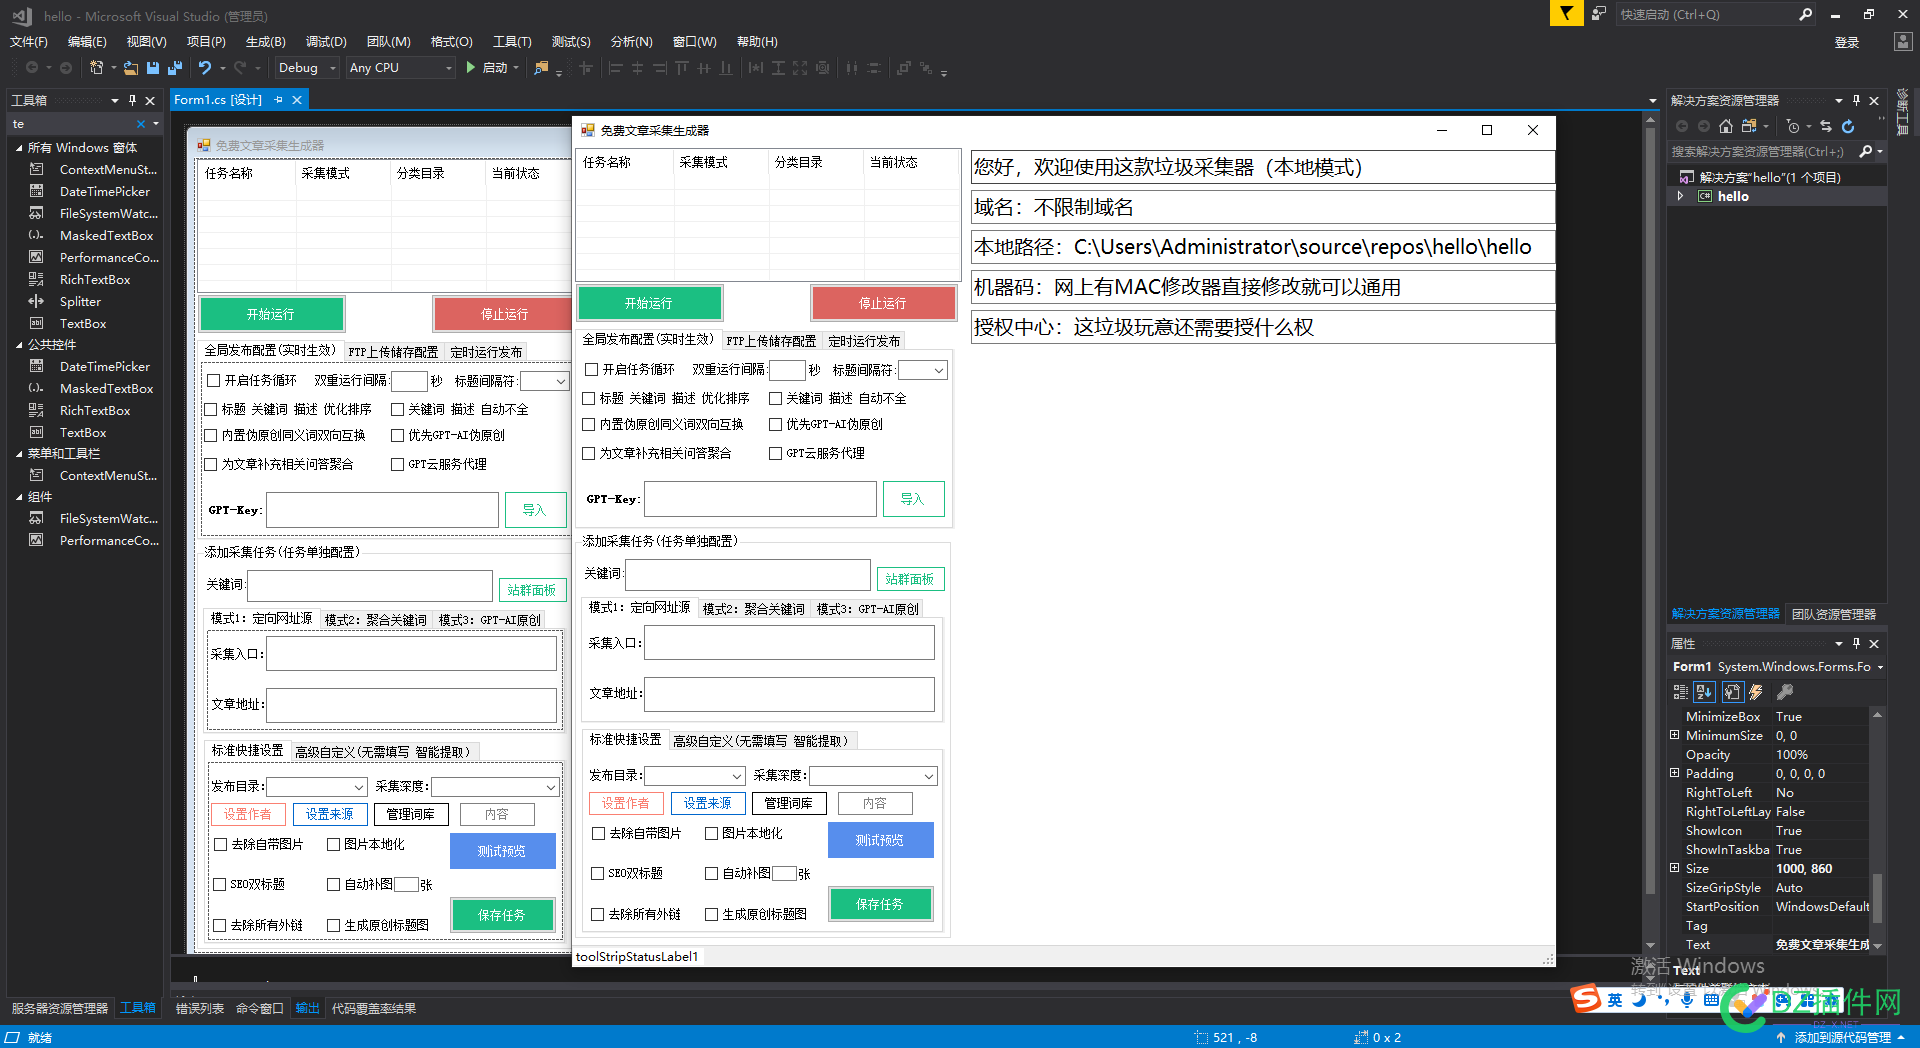The image size is (1920, 1048).
Task: Check 内置伪原创同义词双向互换 in running app window
Action: (589, 424)
